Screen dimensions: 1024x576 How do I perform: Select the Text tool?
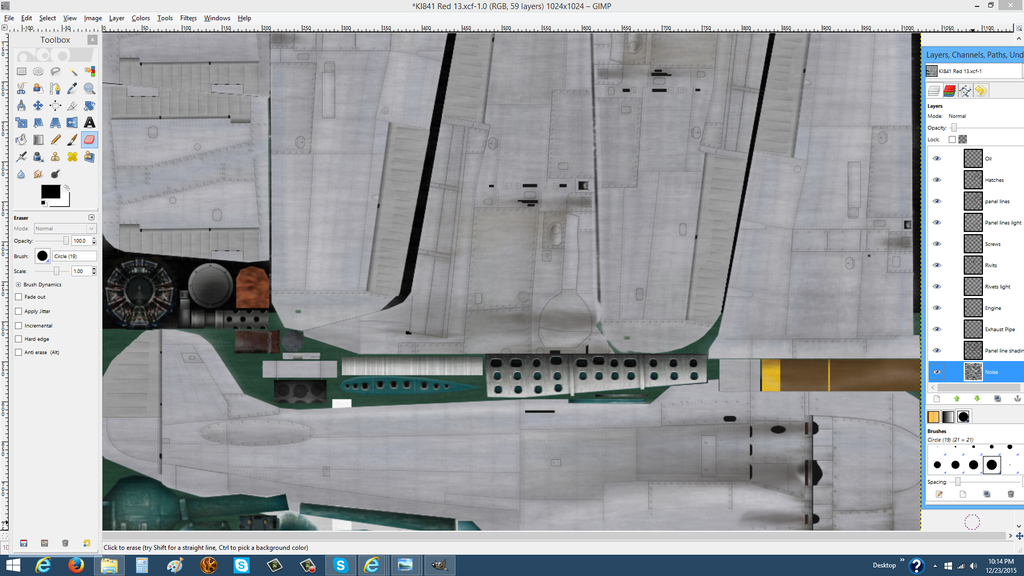tap(89, 122)
